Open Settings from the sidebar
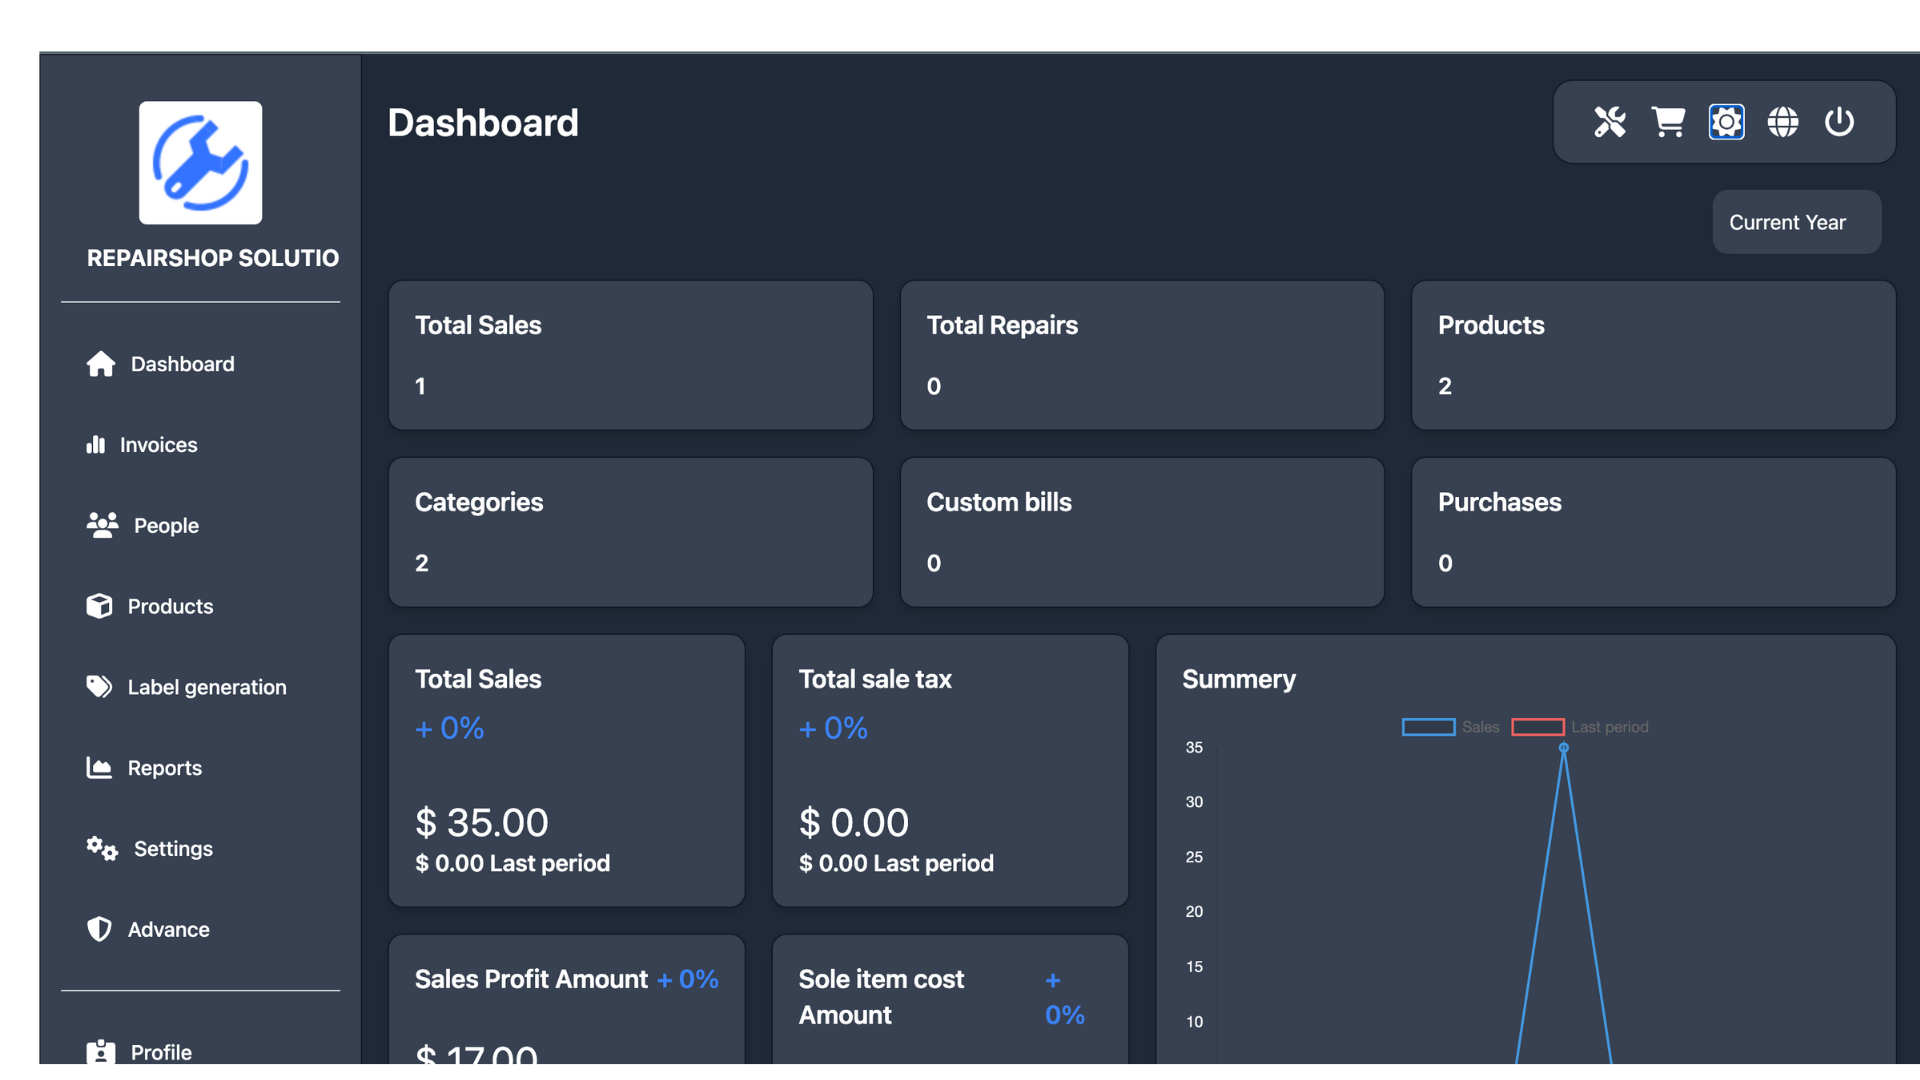This screenshot has width=1920, height=1080. [x=172, y=849]
